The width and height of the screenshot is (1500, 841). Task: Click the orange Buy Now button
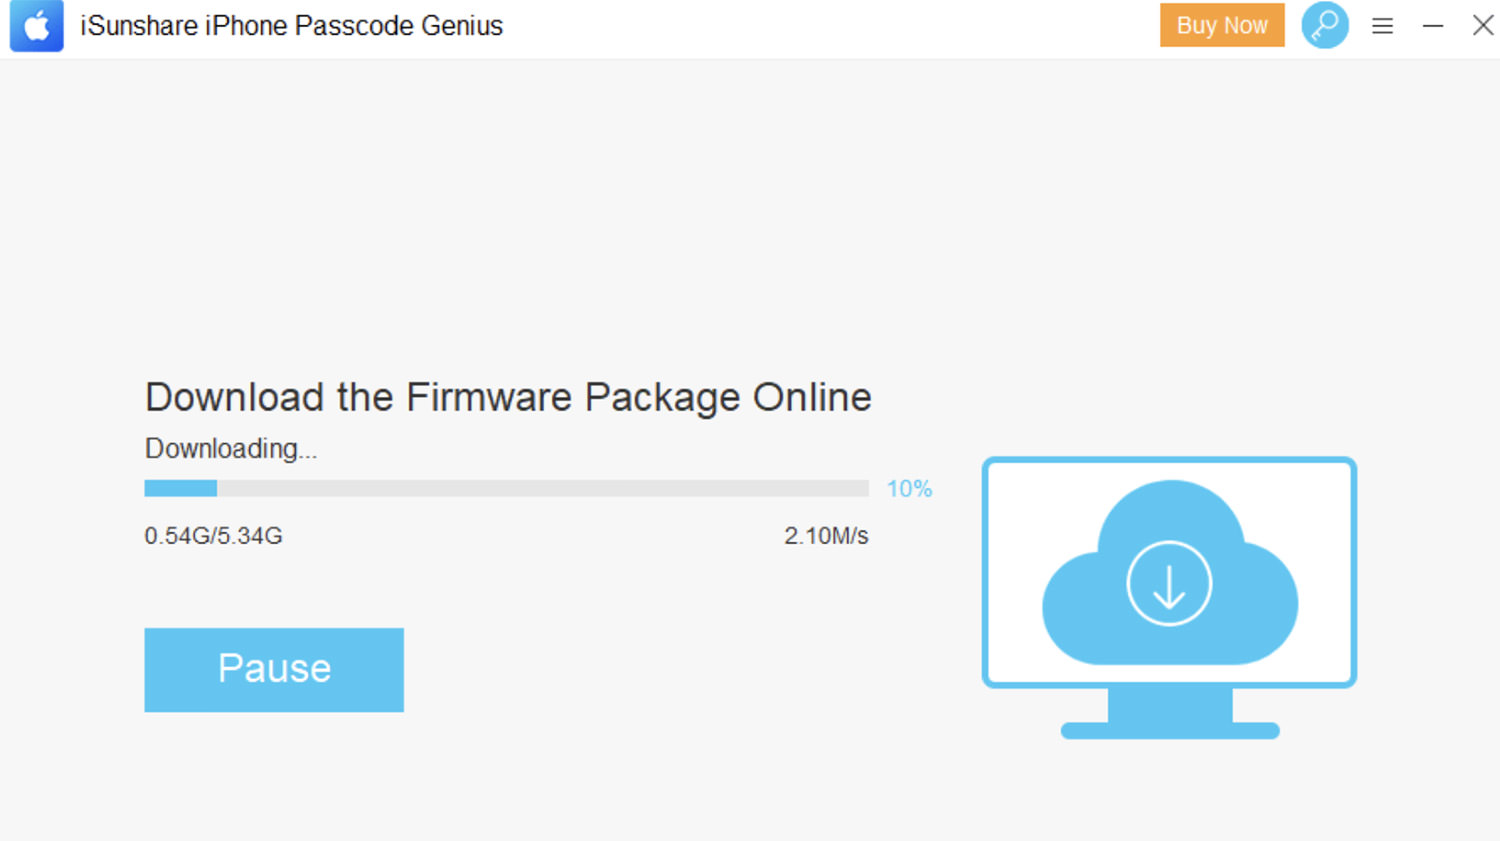(x=1222, y=25)
